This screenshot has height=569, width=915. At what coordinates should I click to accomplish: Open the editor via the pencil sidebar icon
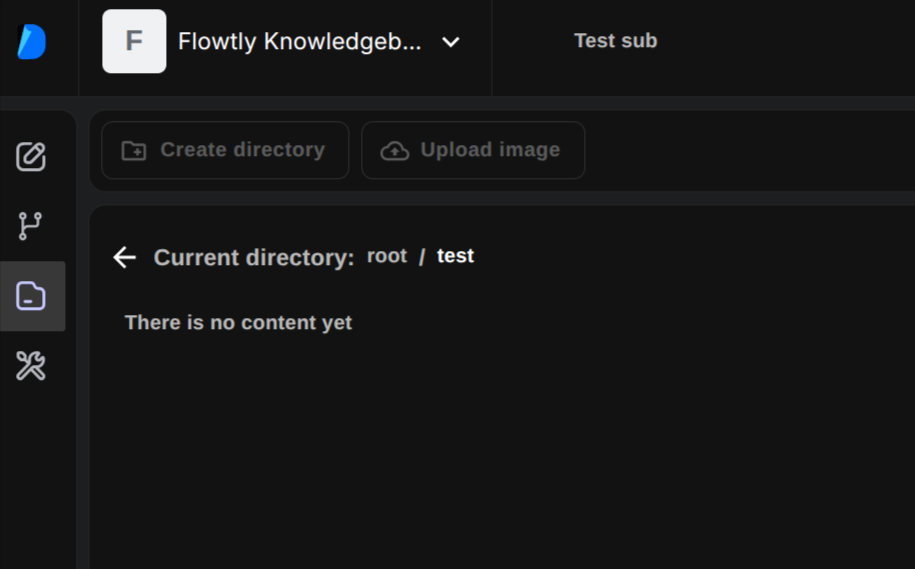(30, 156)
